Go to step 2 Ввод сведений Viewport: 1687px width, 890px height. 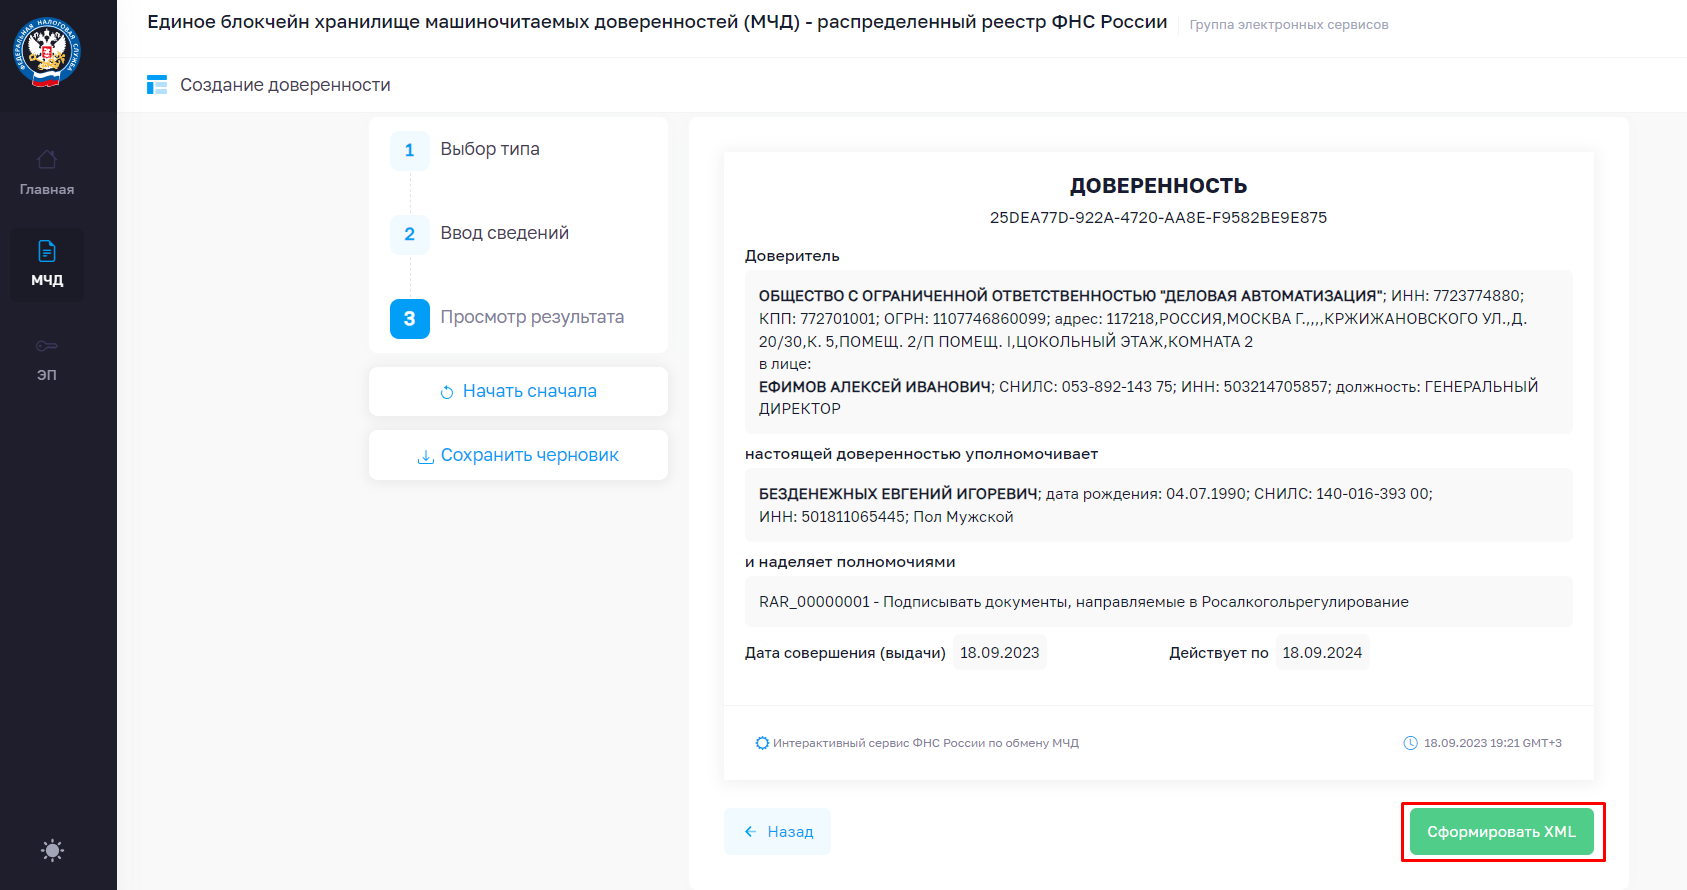tap(504, 233)
